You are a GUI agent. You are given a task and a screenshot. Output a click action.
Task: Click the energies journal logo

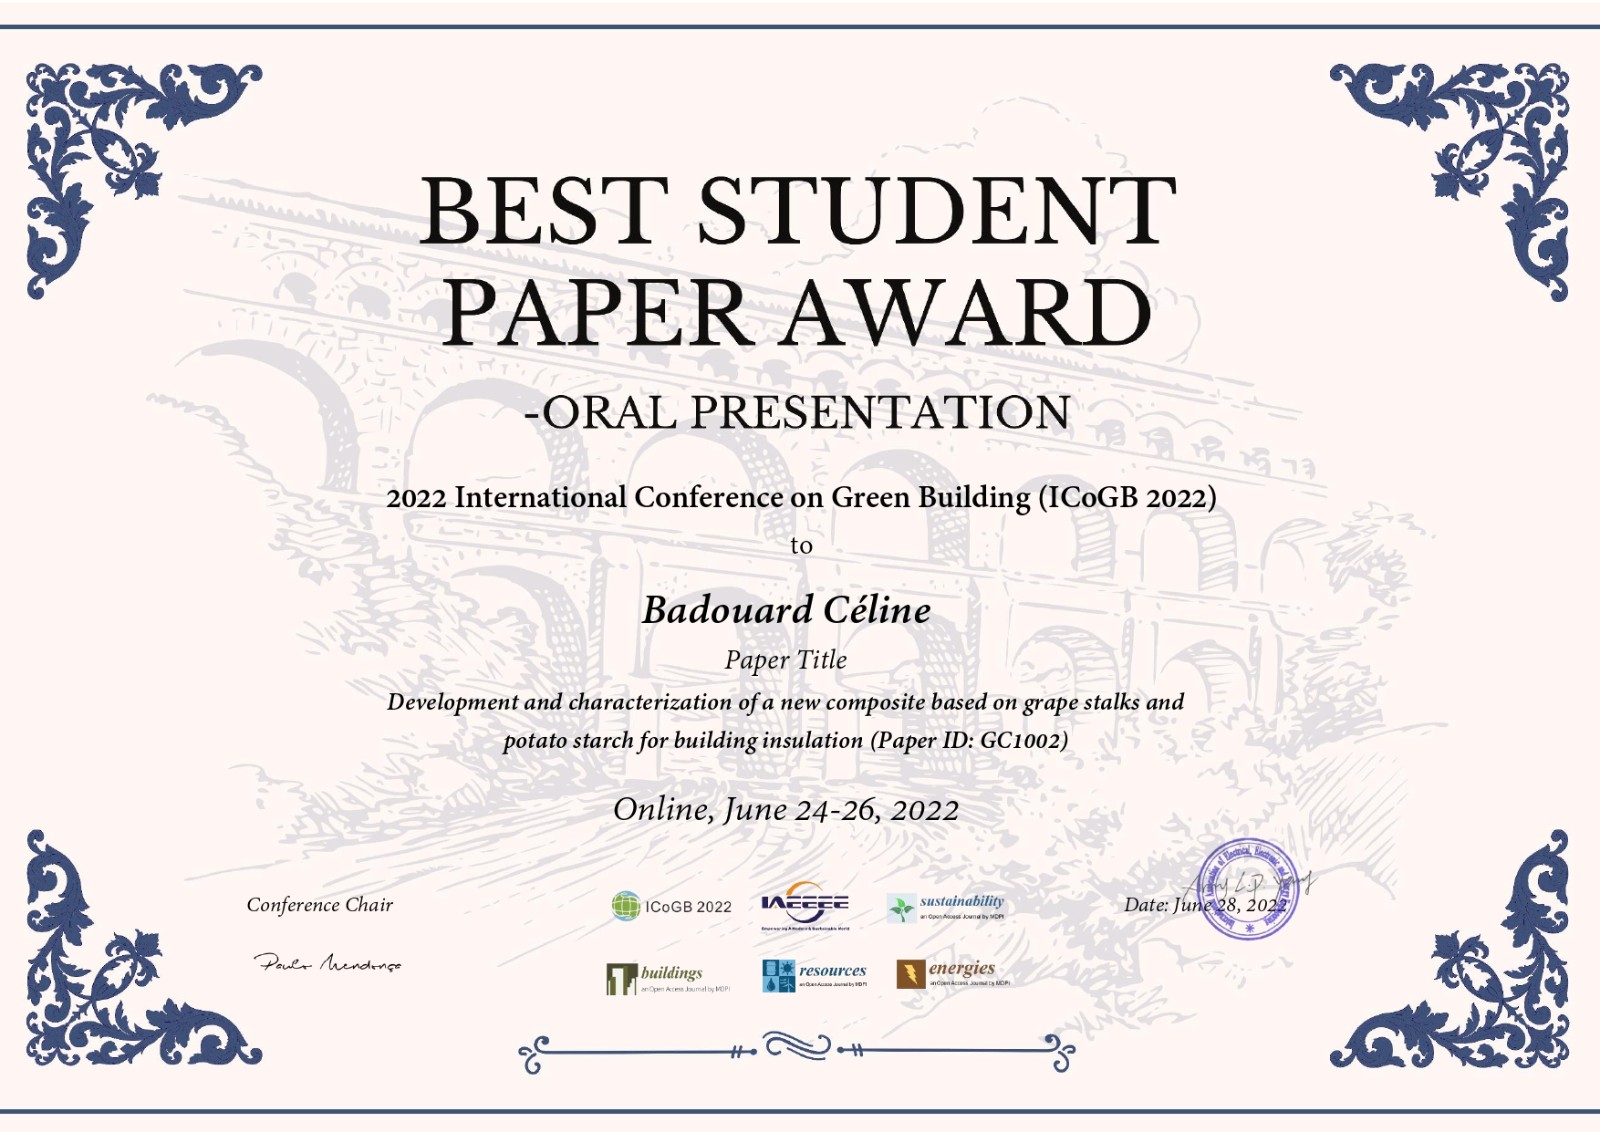(x=953, y=973)
